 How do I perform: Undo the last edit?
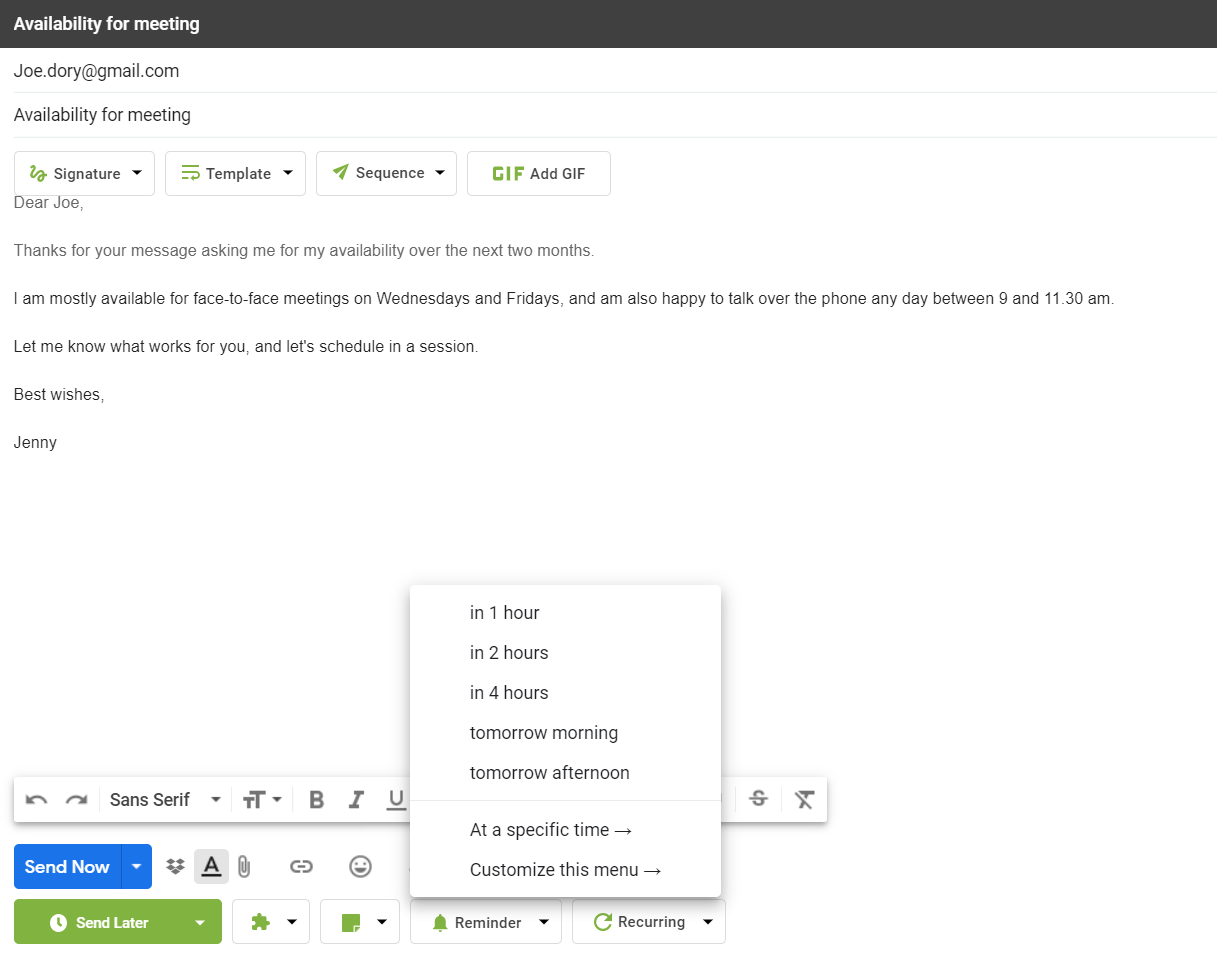click(37, 800)
